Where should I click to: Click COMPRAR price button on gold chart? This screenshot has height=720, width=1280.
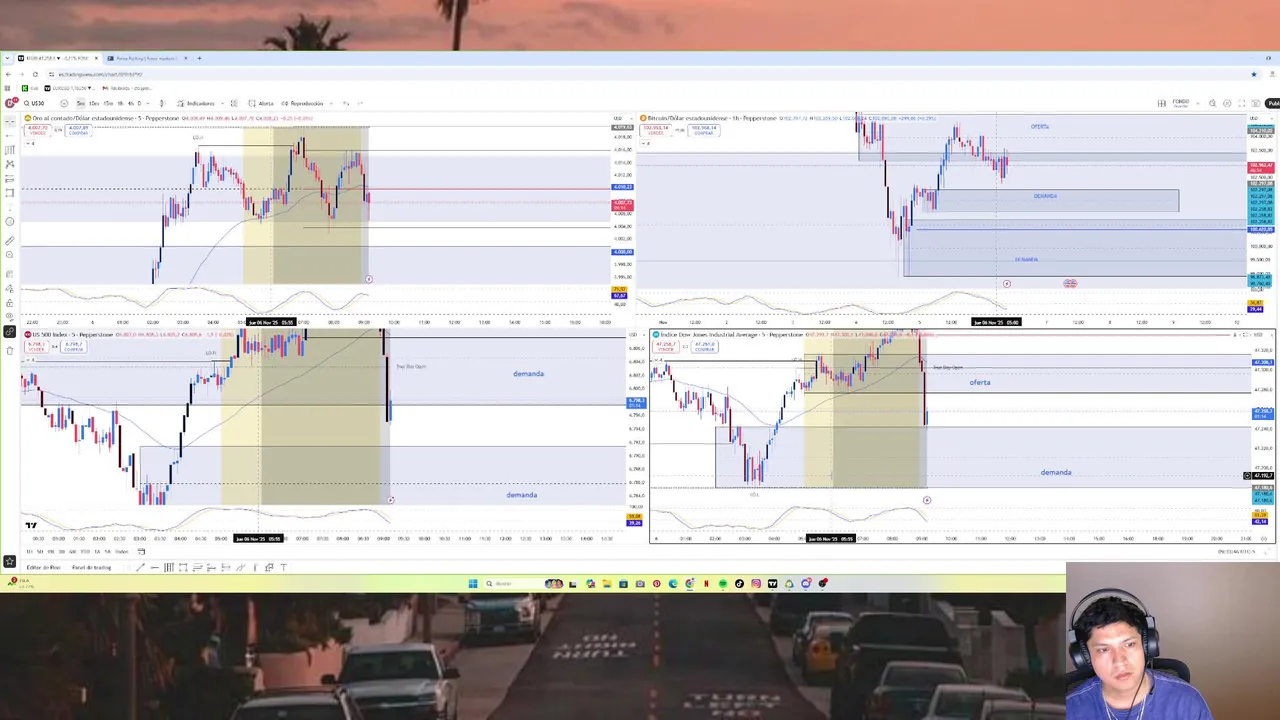pyautogui.click(x=78, y=130)
